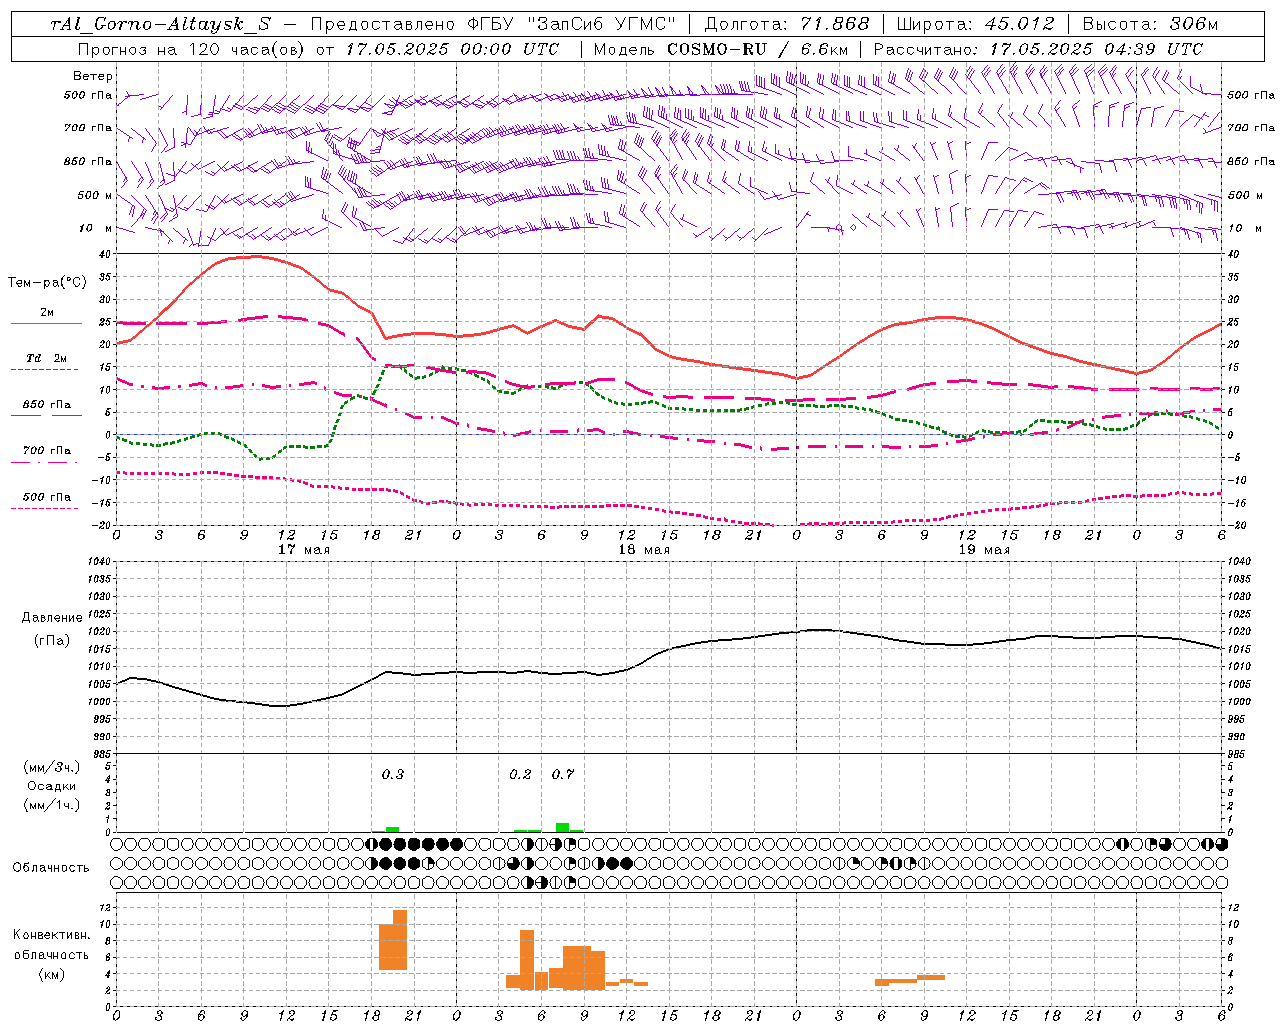Click the (мм/1ч.) precipitation unit label
1280x1024 pixels.
52,805
